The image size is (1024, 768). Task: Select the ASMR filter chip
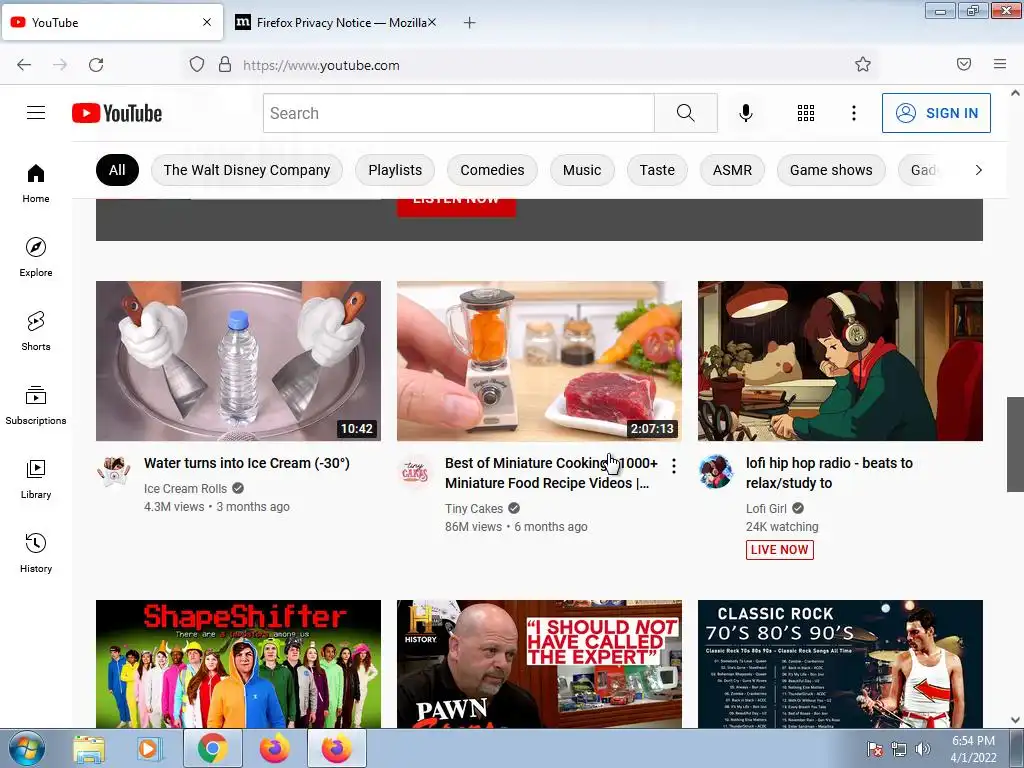(x=732, y=170)
